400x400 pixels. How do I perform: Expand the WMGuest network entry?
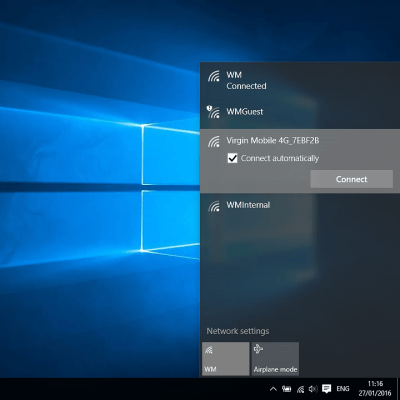click(x=300, y=112)
